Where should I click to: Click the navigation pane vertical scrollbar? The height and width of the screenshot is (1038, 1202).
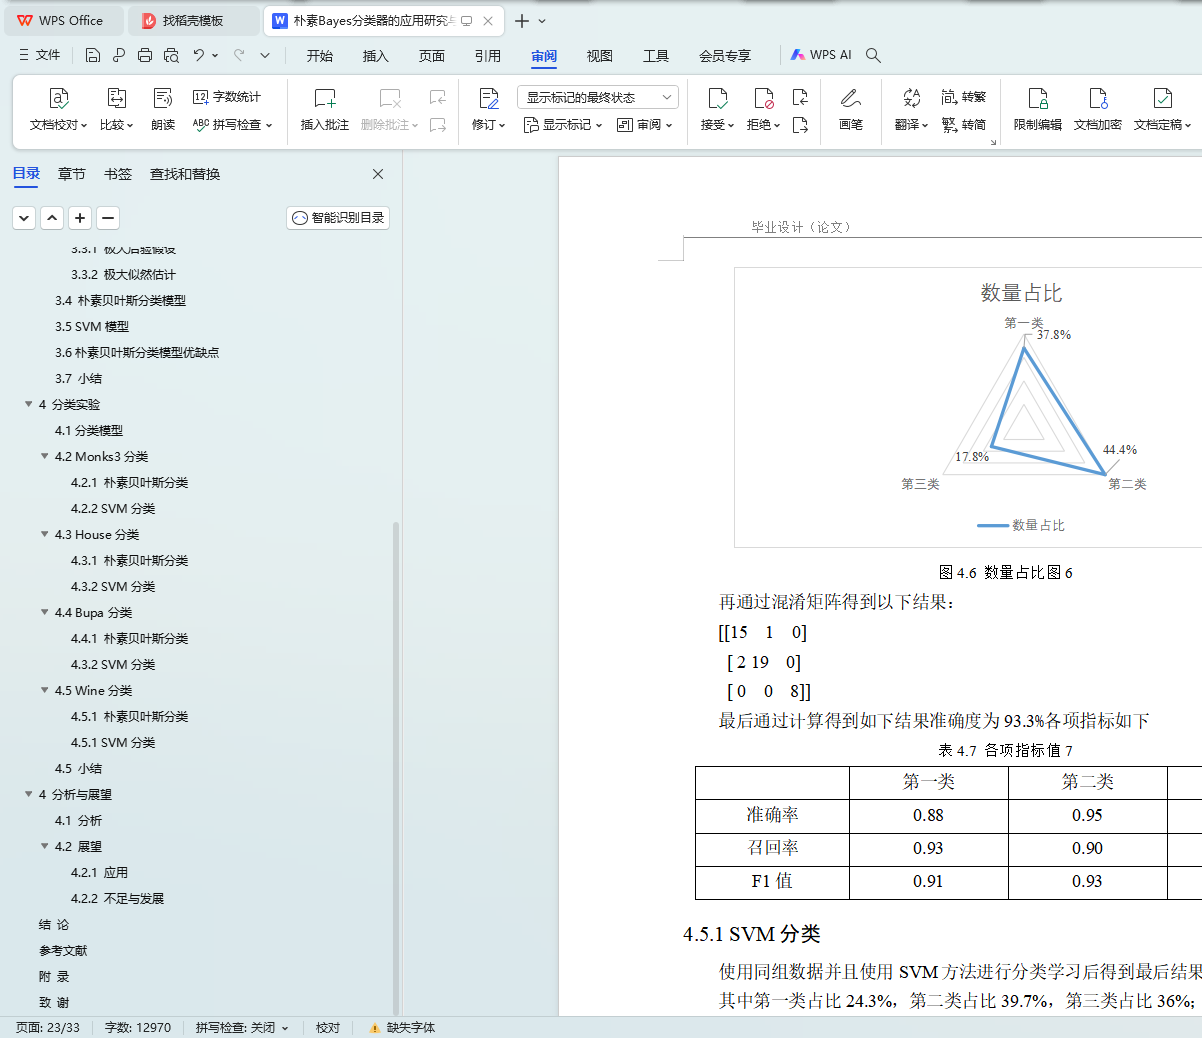point(396,768)
